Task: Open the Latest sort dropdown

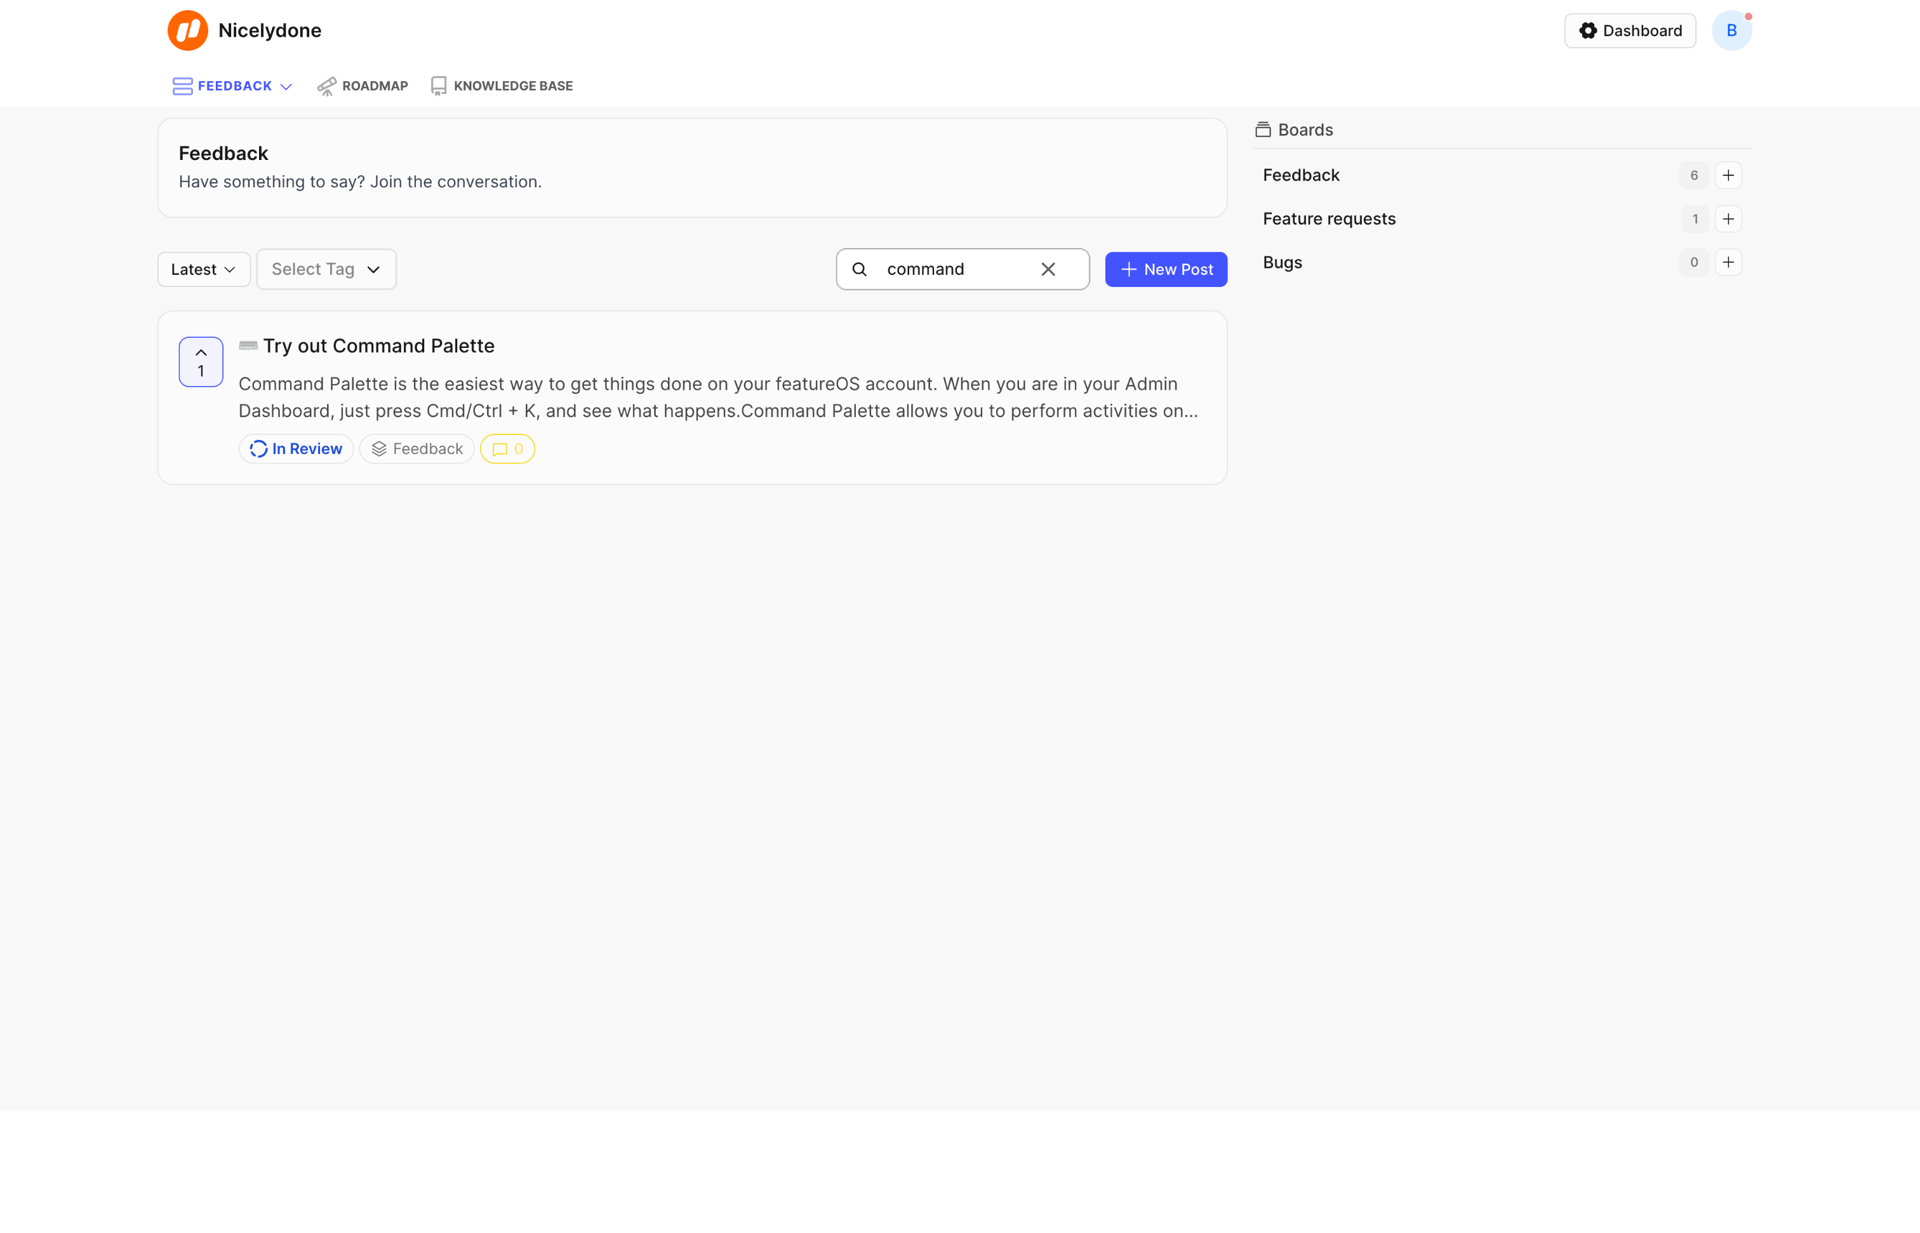Action: pyautogui.click(x=203, y=269)
